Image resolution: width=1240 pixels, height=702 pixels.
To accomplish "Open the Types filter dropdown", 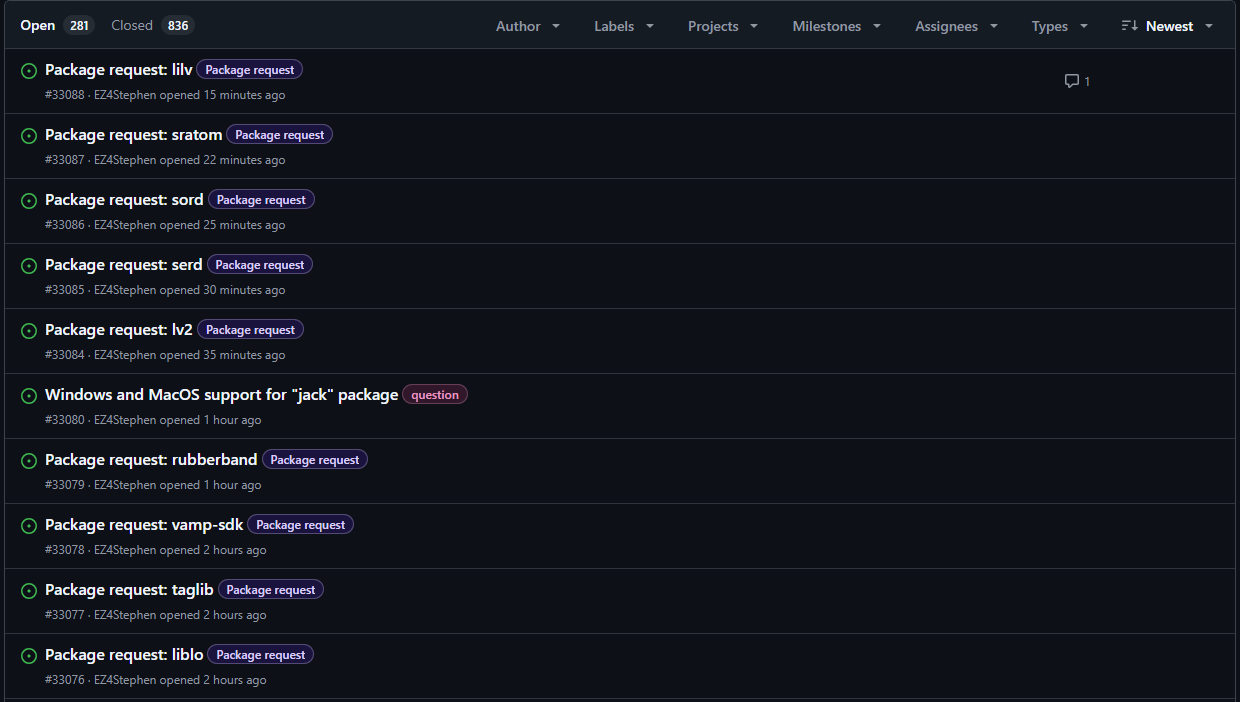I will click(x=1059, y=26).
